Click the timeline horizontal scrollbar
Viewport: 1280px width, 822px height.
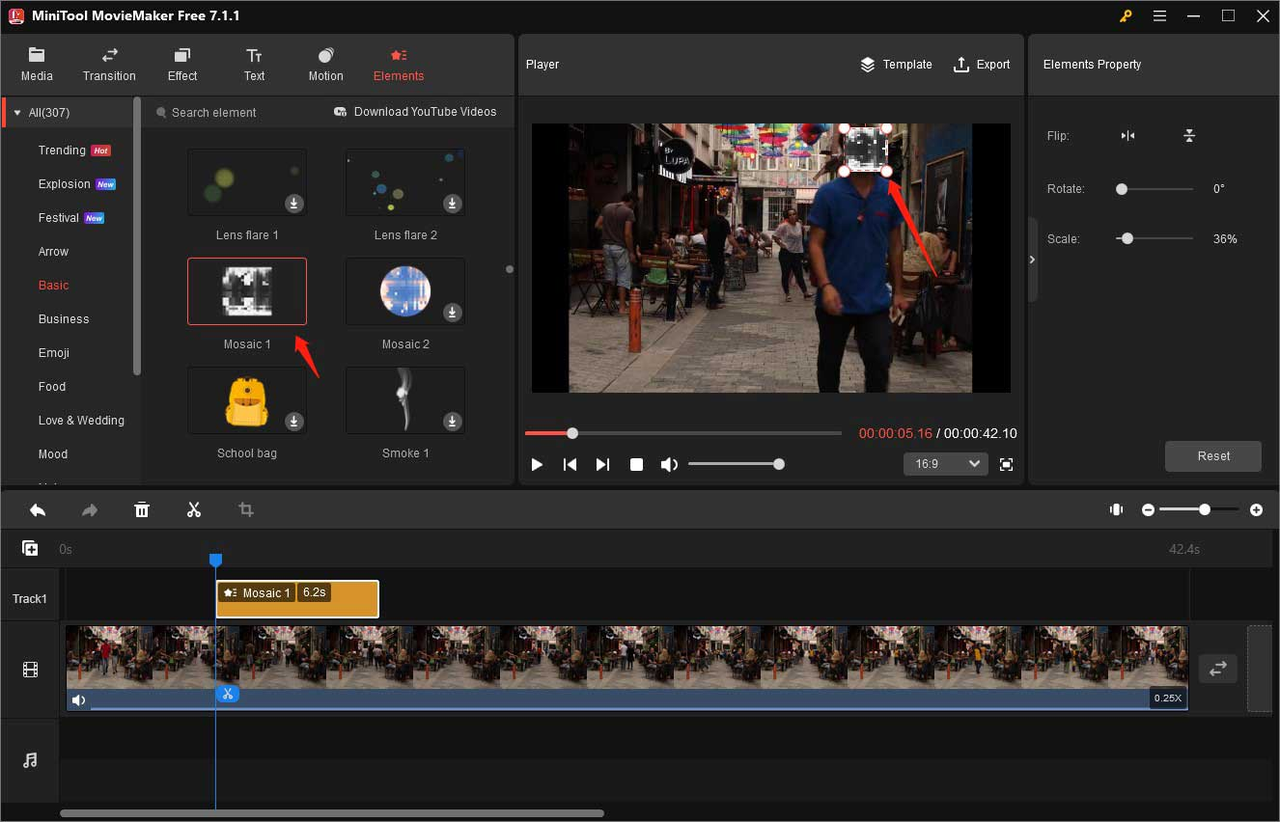332,814
